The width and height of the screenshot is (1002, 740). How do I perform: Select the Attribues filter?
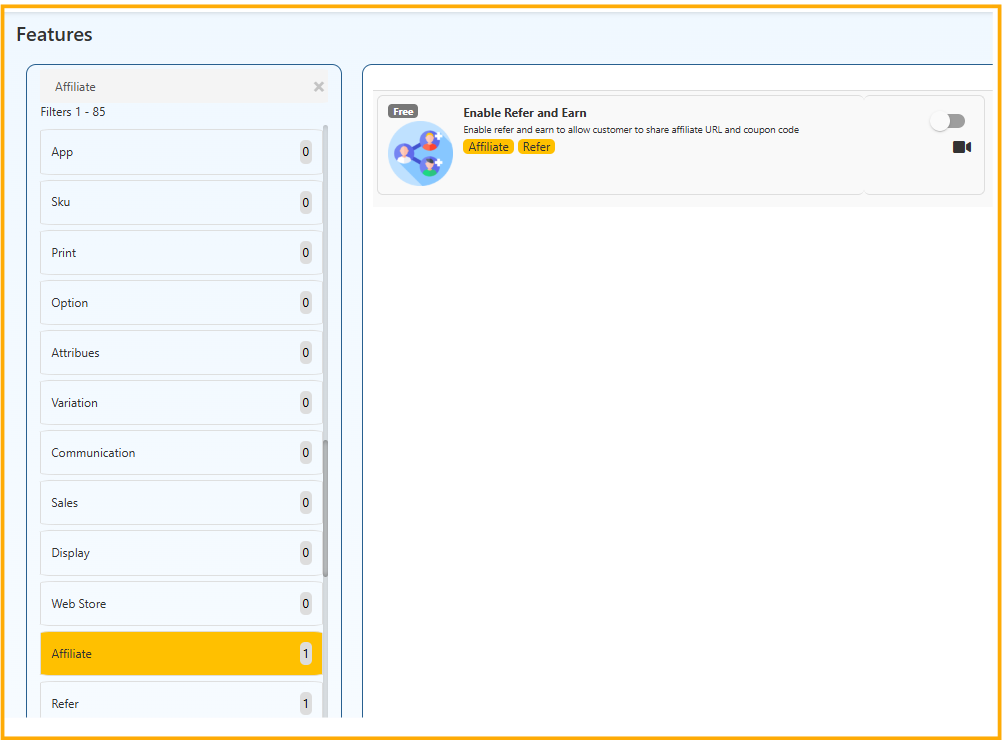(181, 353)
